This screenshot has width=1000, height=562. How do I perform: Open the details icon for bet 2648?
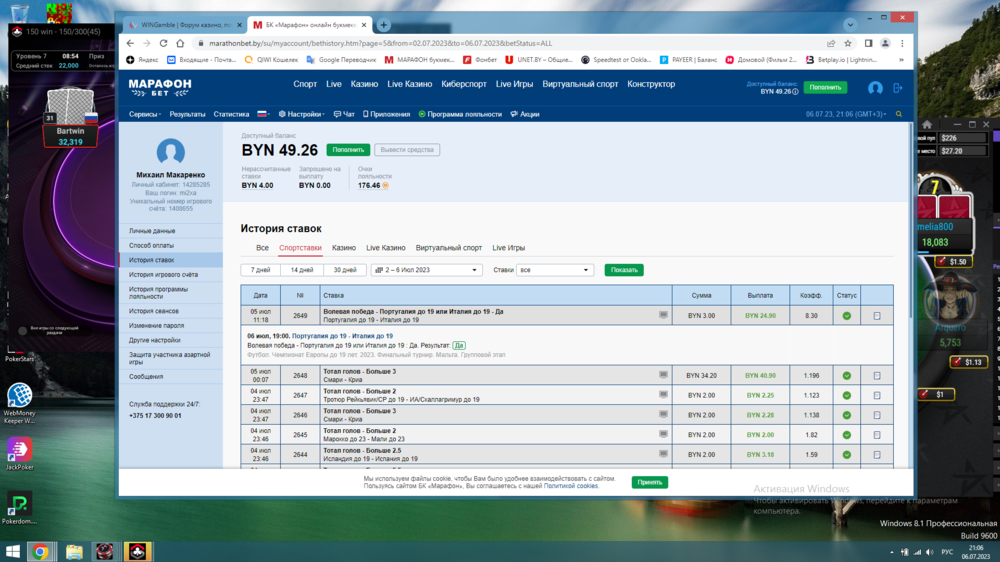(x=876, y=376)
